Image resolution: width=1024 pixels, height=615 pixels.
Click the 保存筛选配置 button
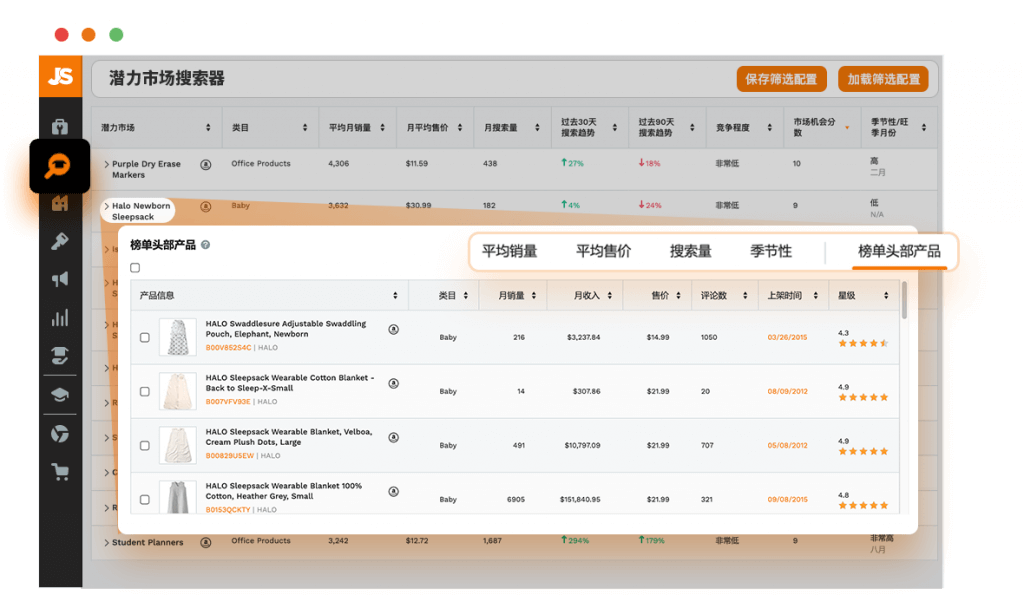click(x=782, y=79)
